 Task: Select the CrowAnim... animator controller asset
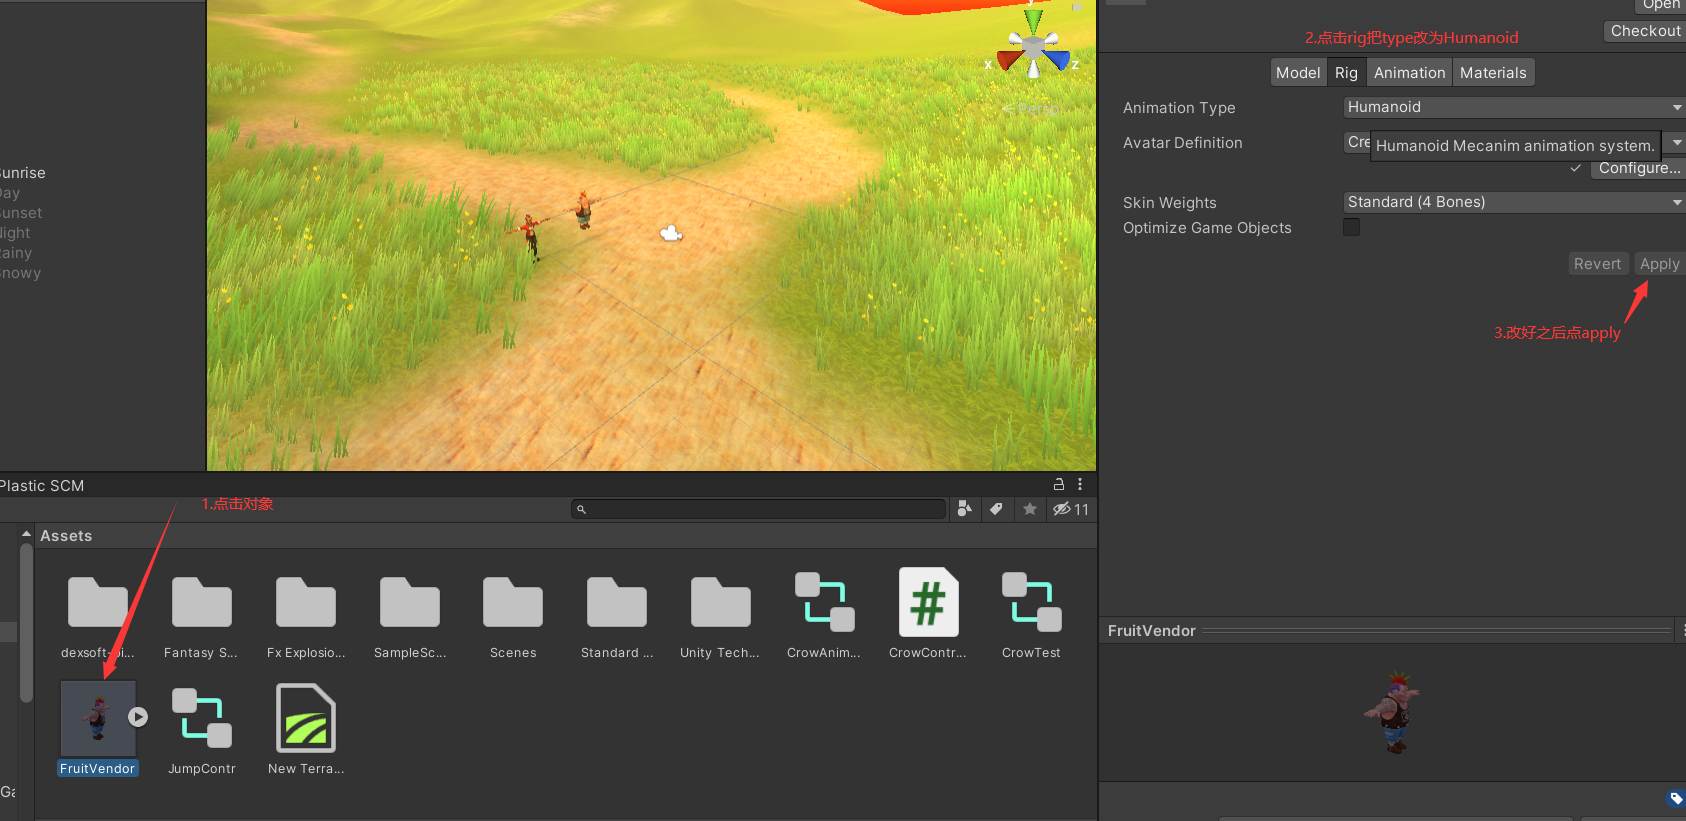(x=824, y=602)
